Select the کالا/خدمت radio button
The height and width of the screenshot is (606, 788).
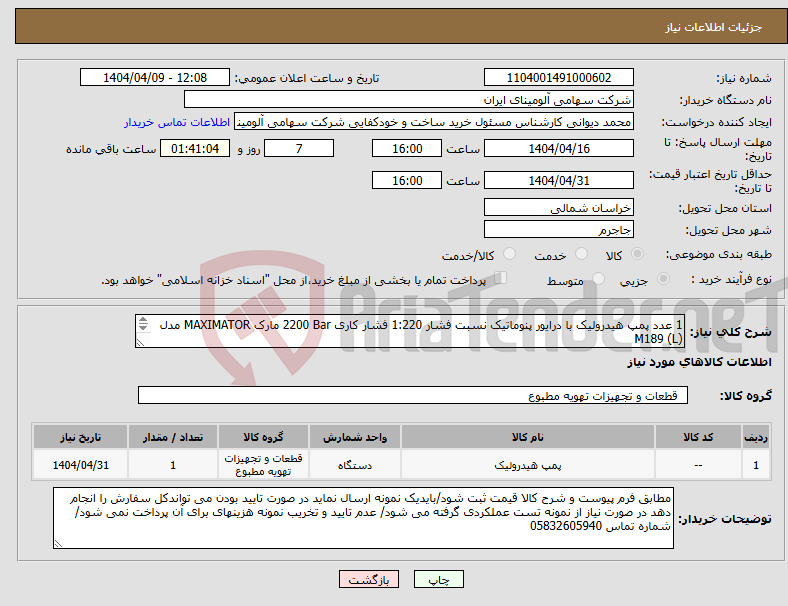point(509,254)
